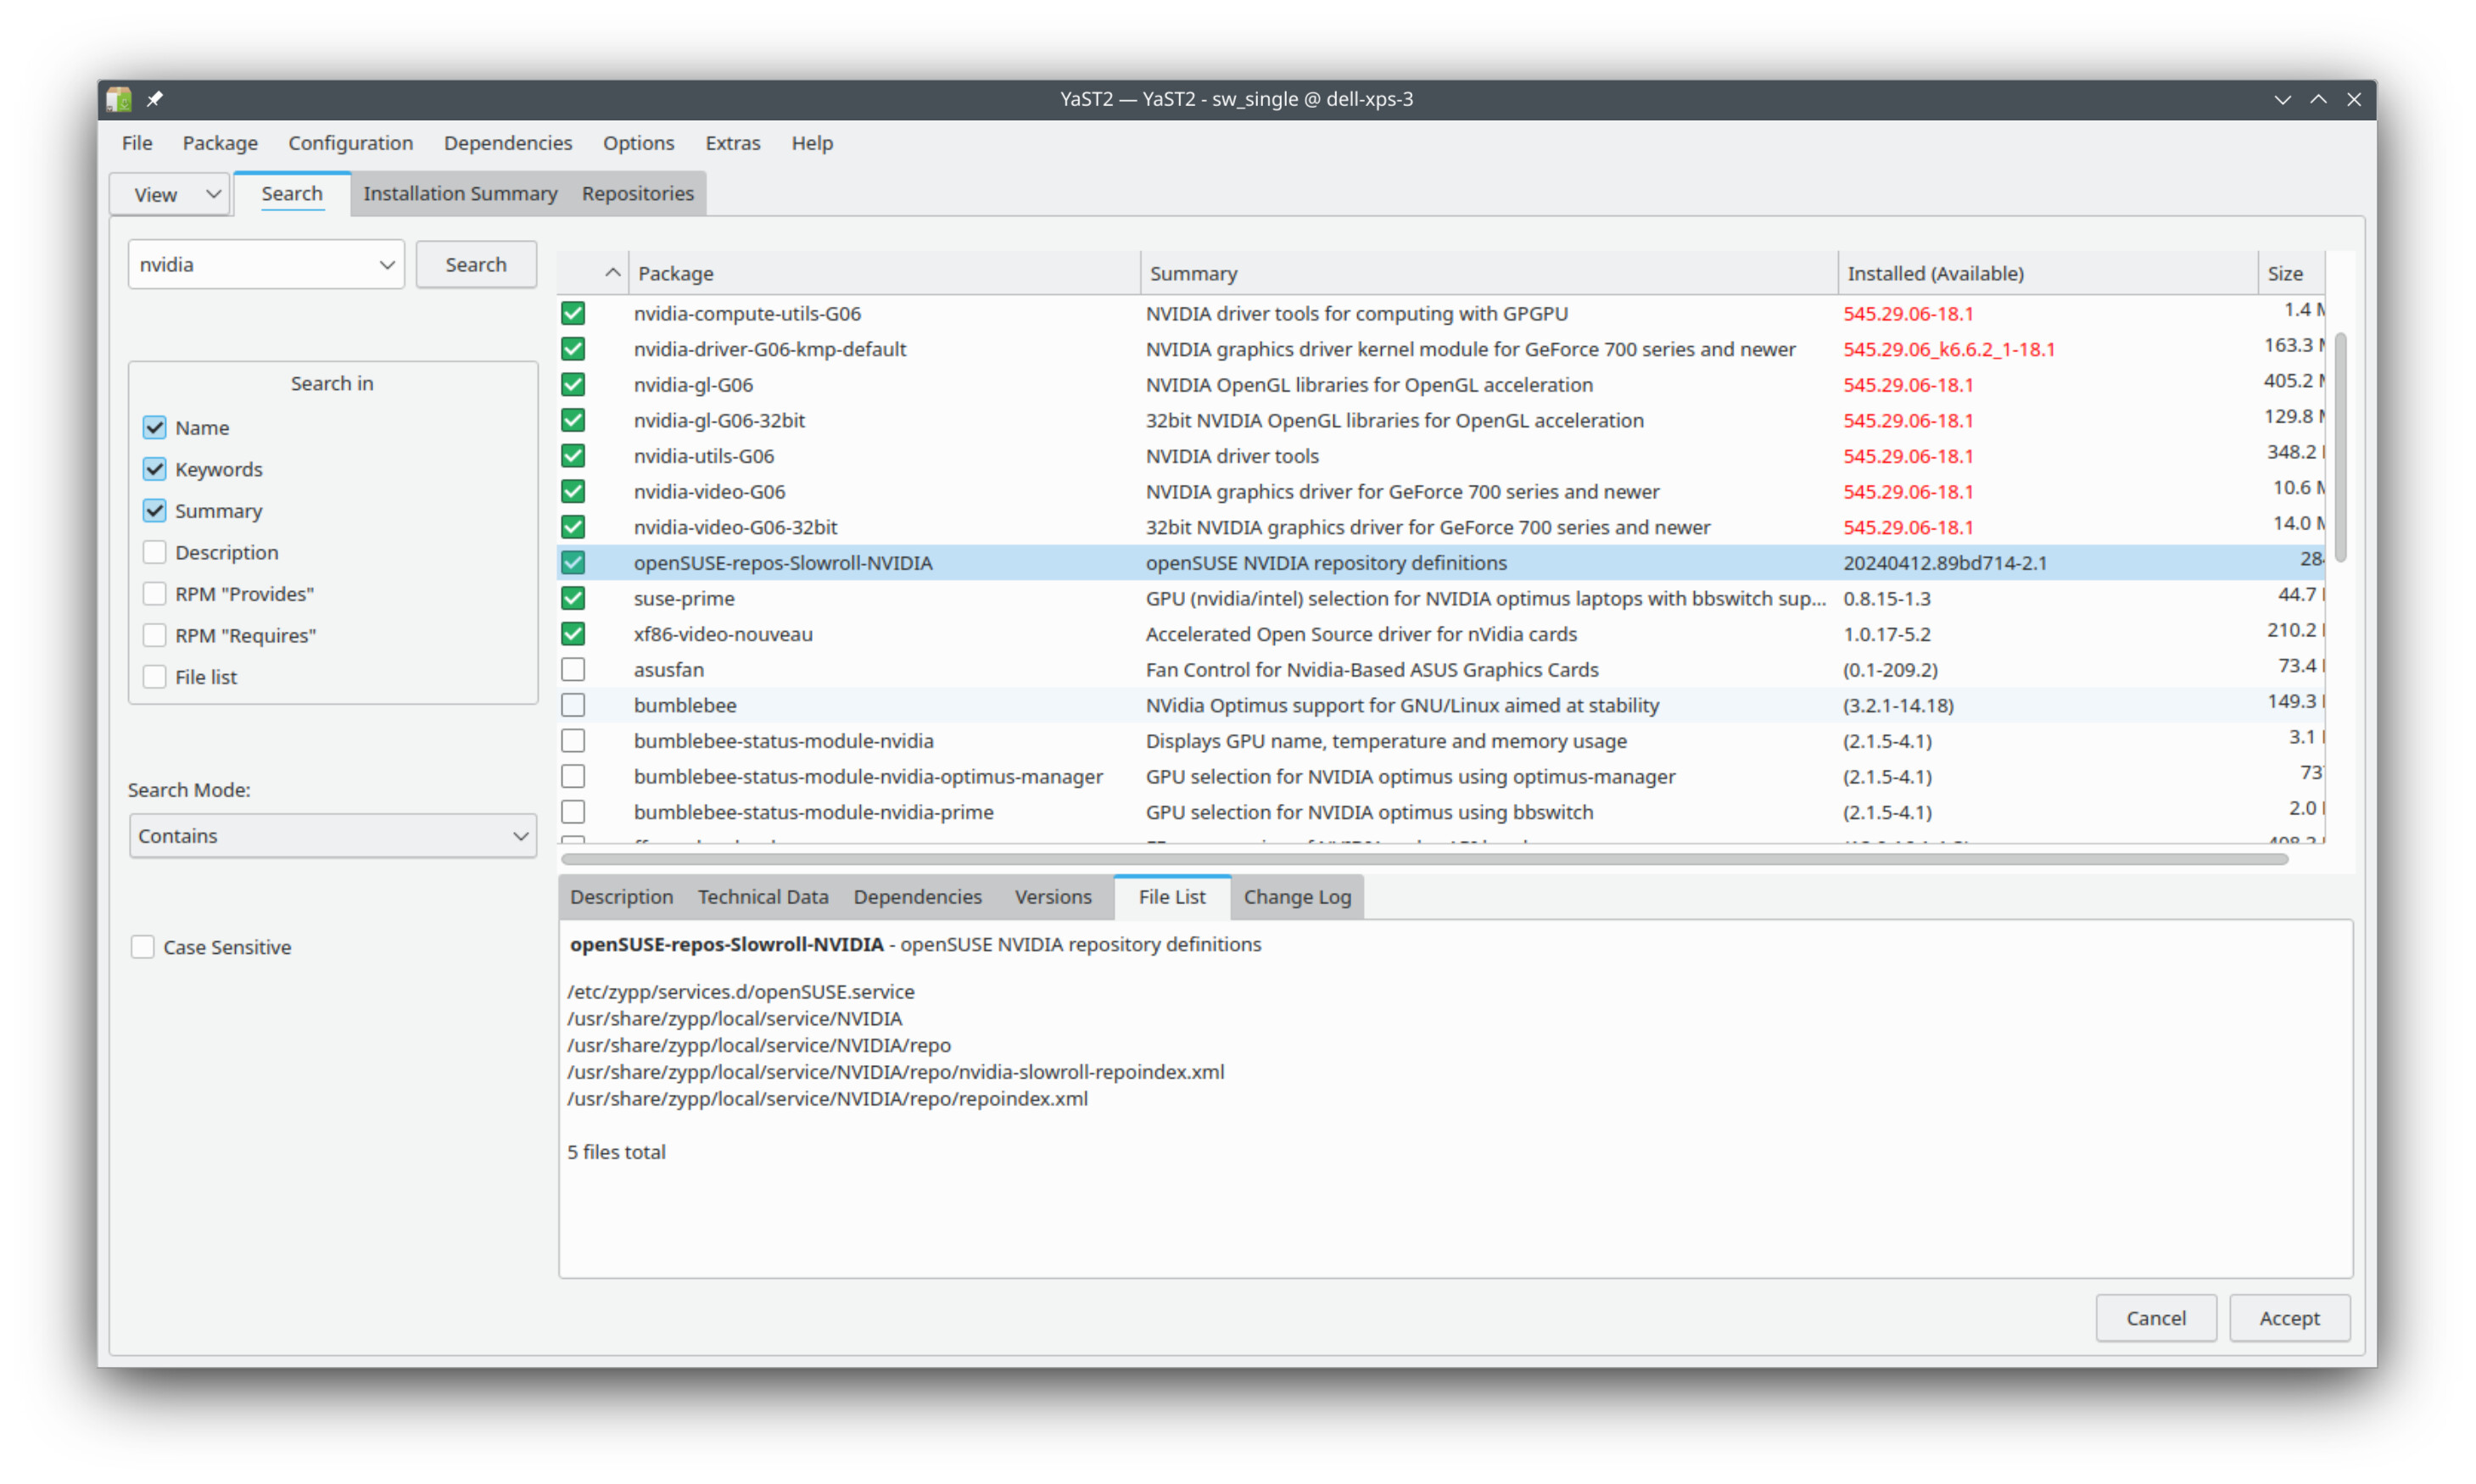This screenshot has height=1484, width=2476.
Task: Mark bumblebee package for installation
Action: click(x=573, y=706)
